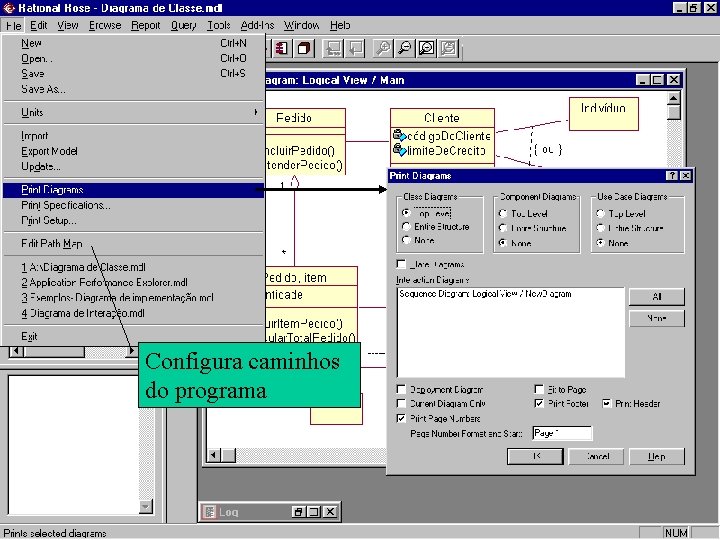Screen dimensions: 720x540
Task: Choose Edit Path Map menu entry
Action: tap(133, 243)
